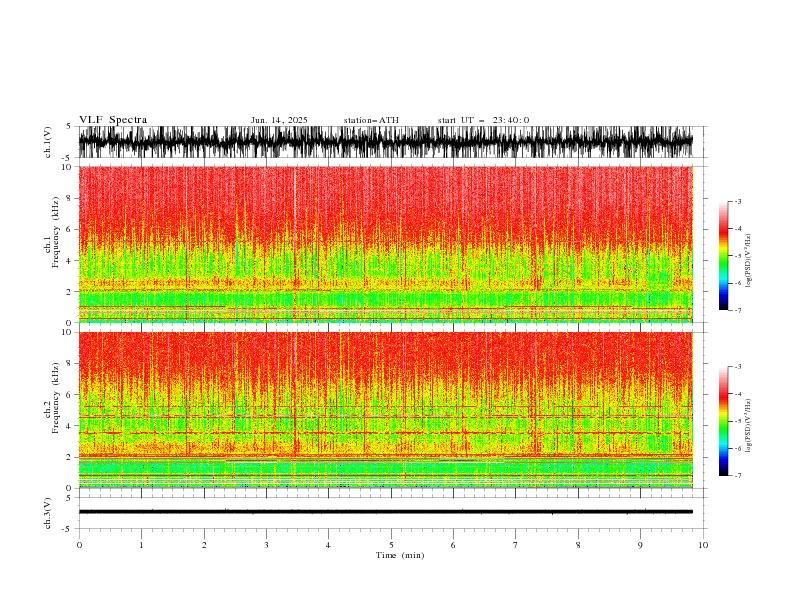Click the ch.2 spectrogram "6" kHz tick label
Screen dimensions: 792x612
point(70,395)
